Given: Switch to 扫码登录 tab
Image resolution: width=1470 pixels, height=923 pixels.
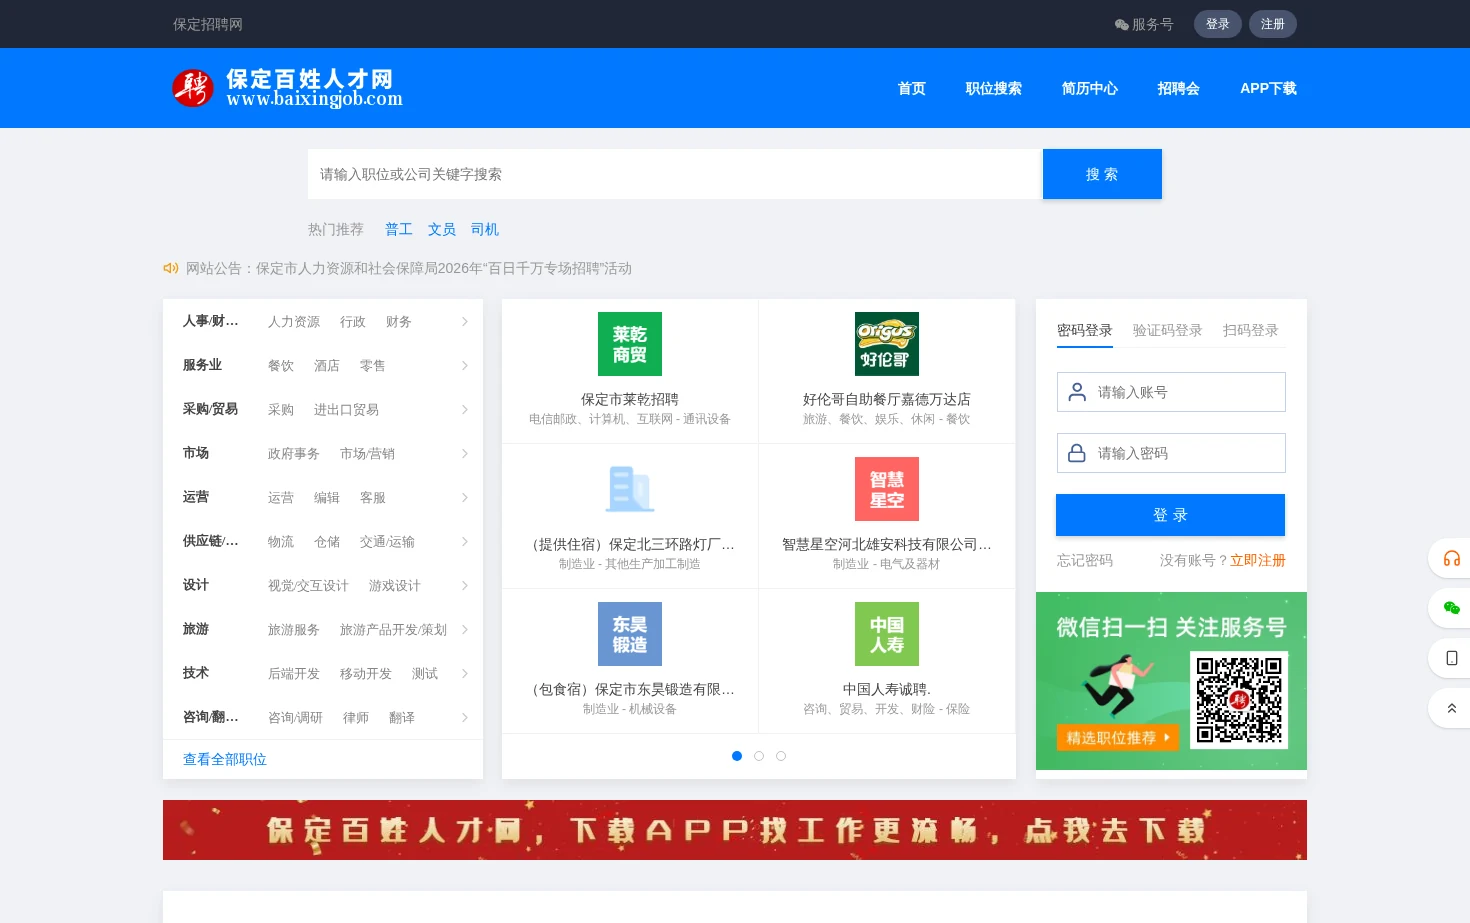Looking at the screenshot, I should (x=1250, y=330).
